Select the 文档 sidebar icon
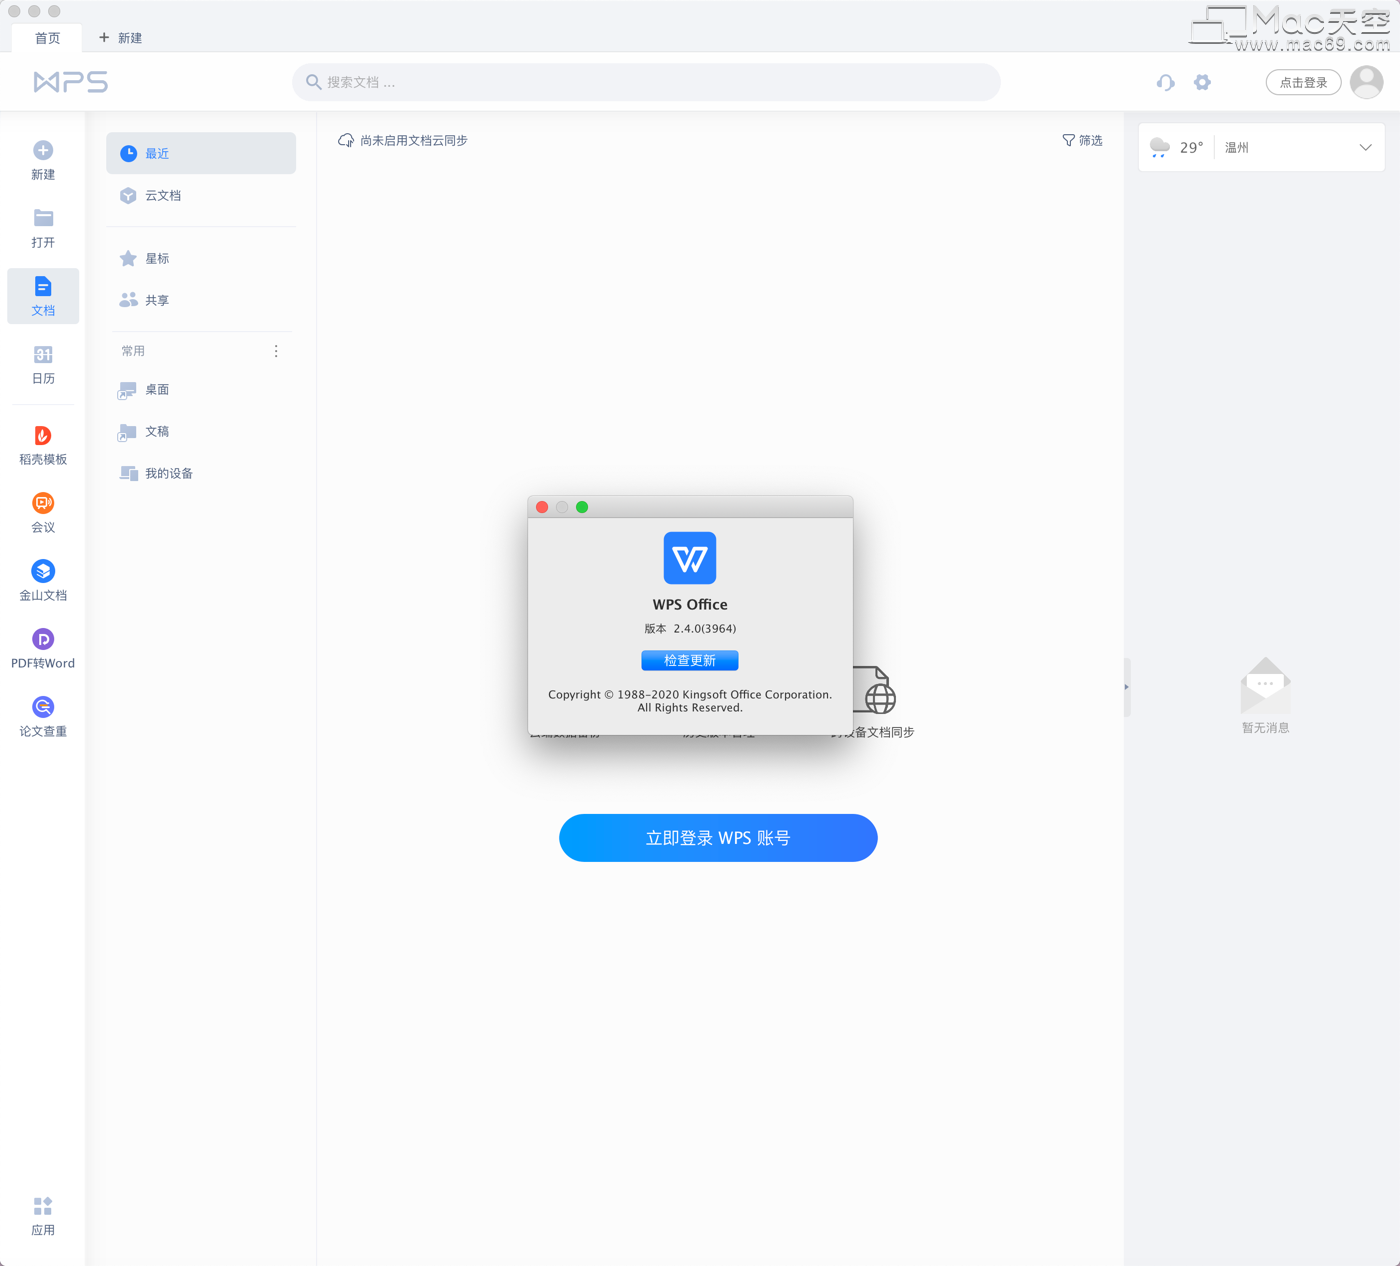 point(43,286)
